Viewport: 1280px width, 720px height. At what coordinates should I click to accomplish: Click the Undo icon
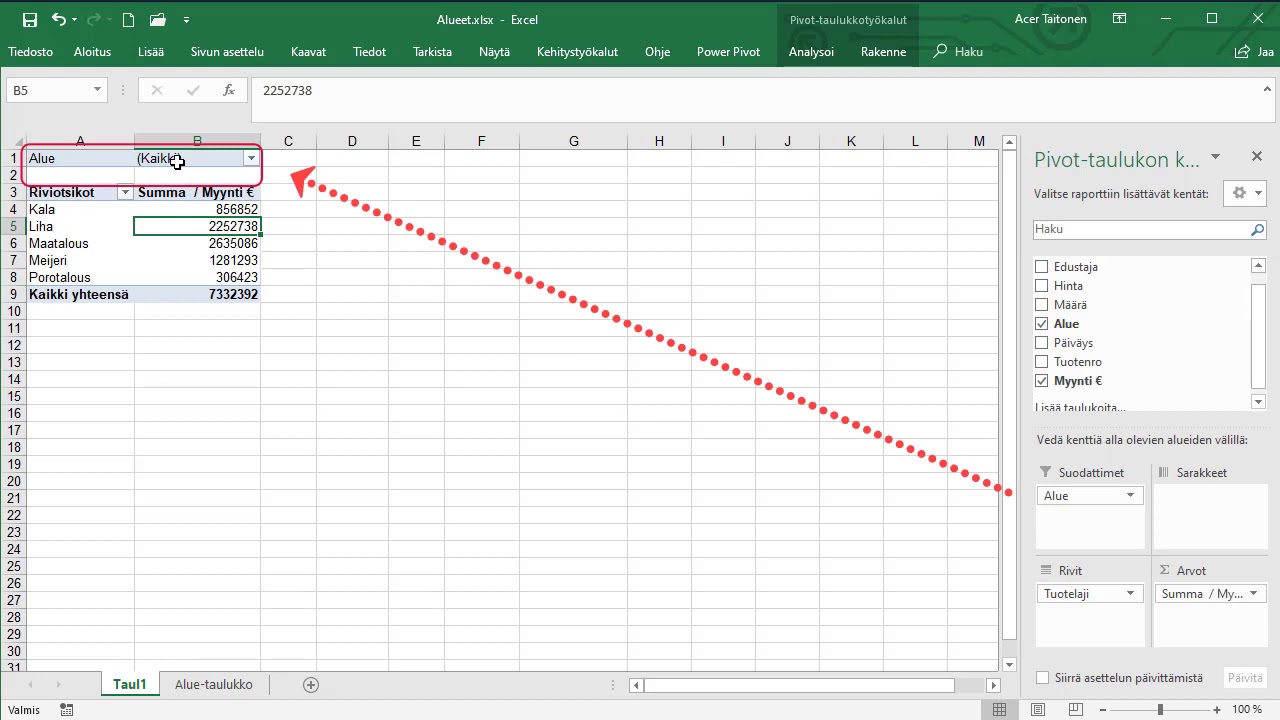coord(59,19)
